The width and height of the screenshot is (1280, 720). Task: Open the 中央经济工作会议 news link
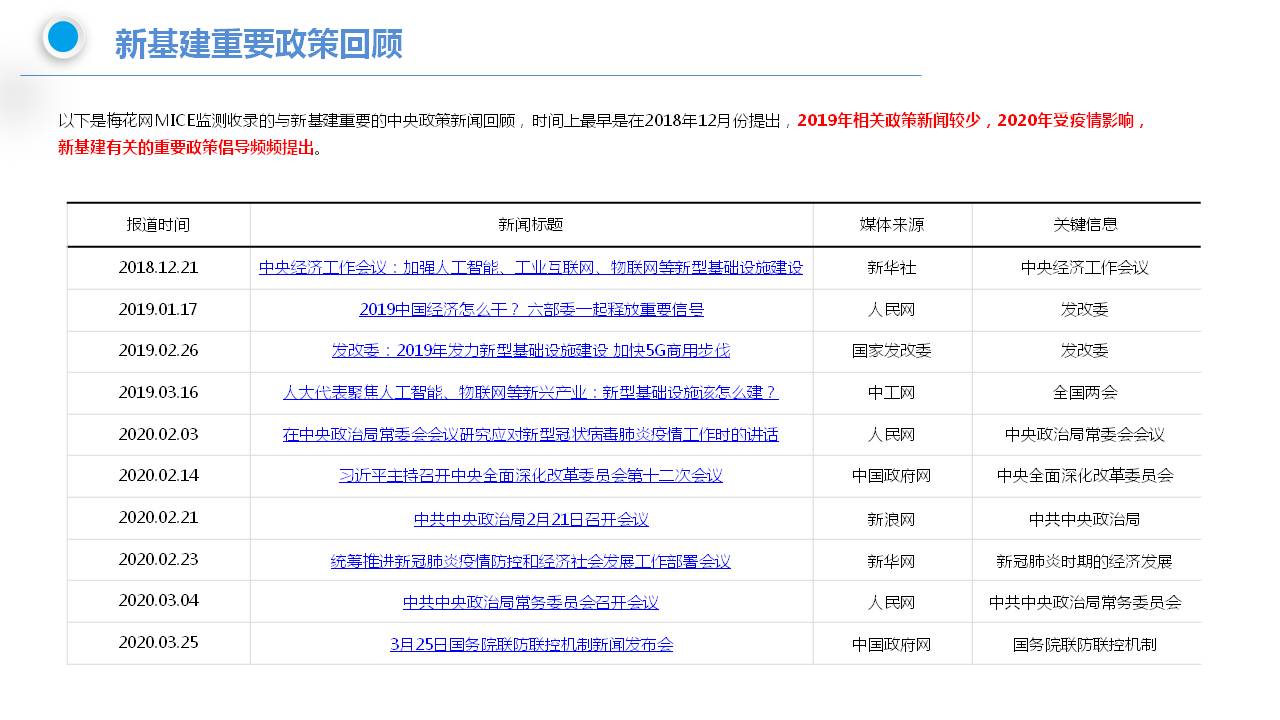[530, 268]
